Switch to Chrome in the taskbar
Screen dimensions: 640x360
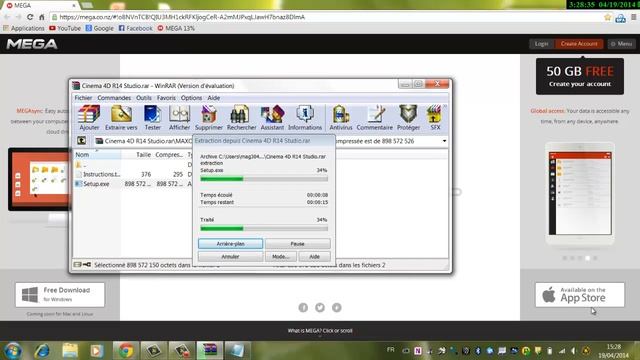(x=125, y=351)
